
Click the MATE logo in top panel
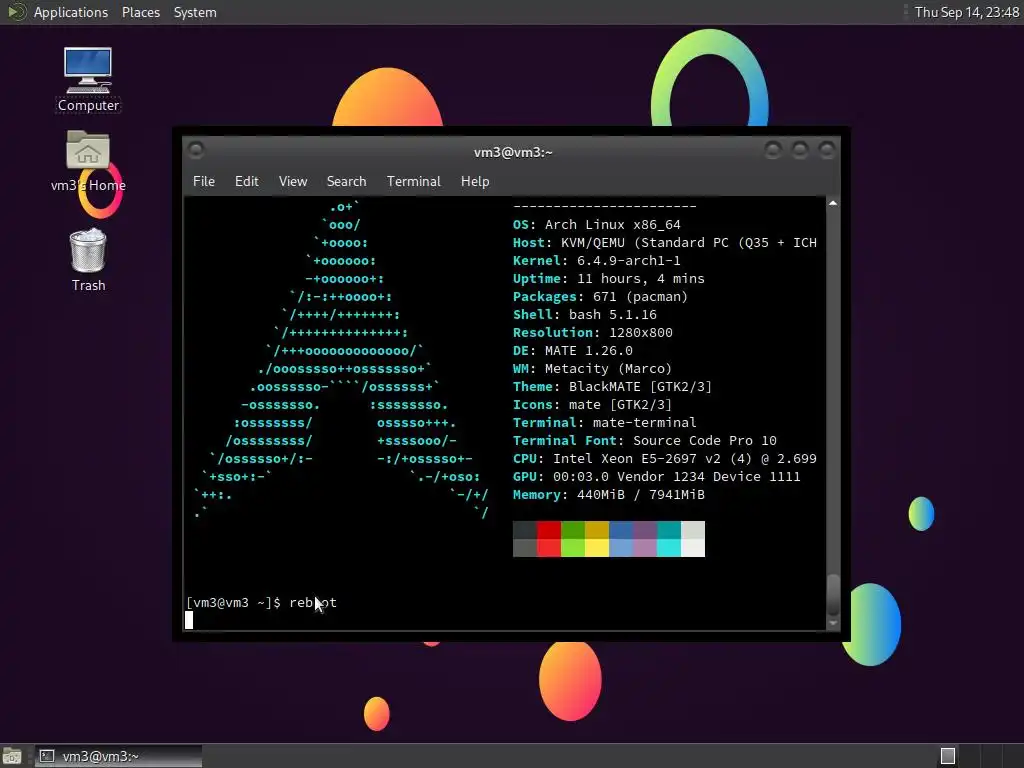(16, 12)
